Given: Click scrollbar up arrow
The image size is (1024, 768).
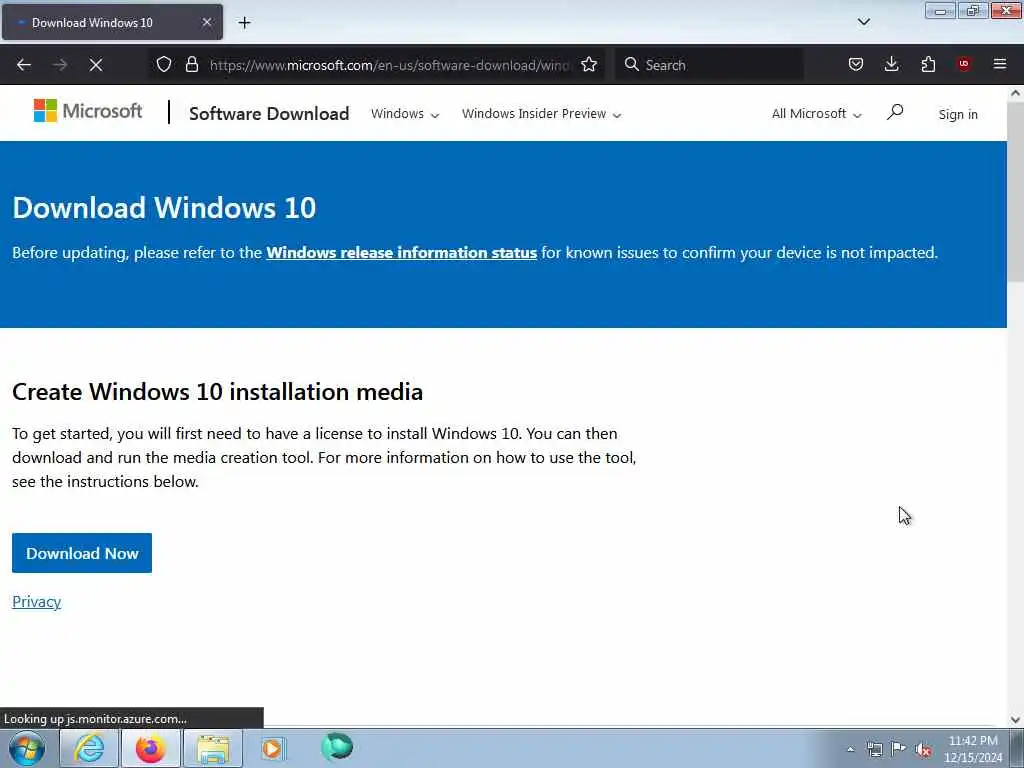Looking at the screenshot, I should coord(1015,93).
